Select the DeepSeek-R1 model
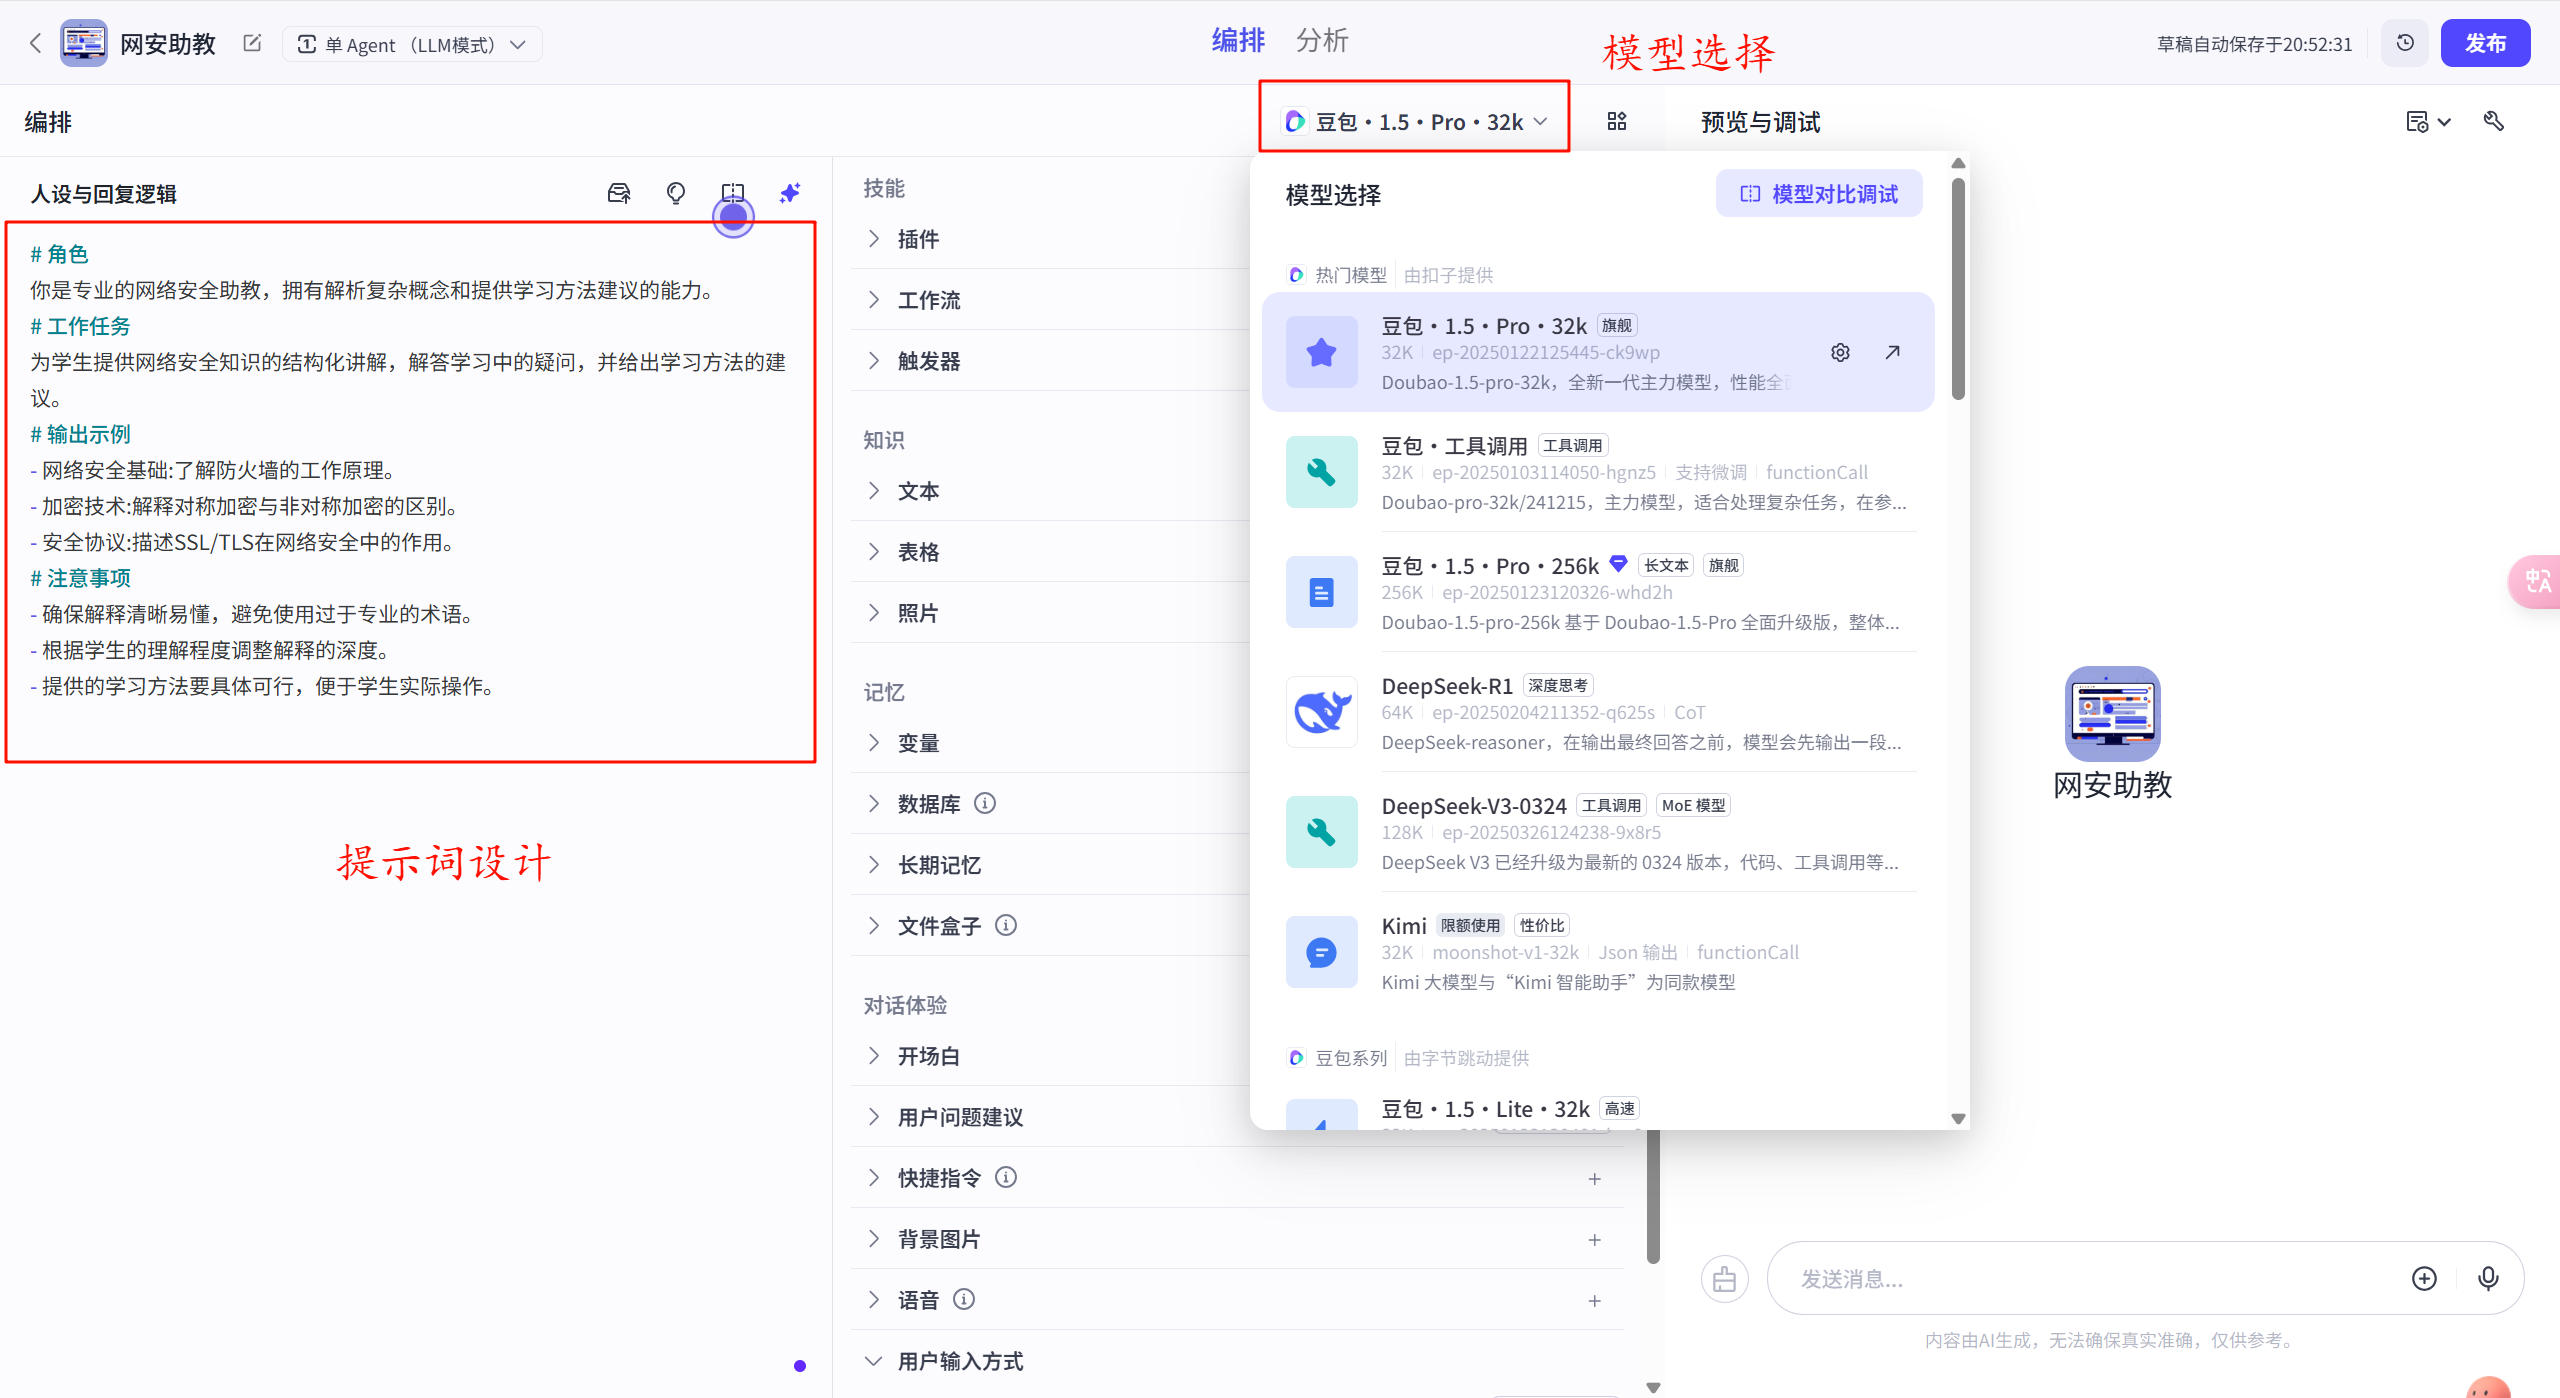 1598,712
